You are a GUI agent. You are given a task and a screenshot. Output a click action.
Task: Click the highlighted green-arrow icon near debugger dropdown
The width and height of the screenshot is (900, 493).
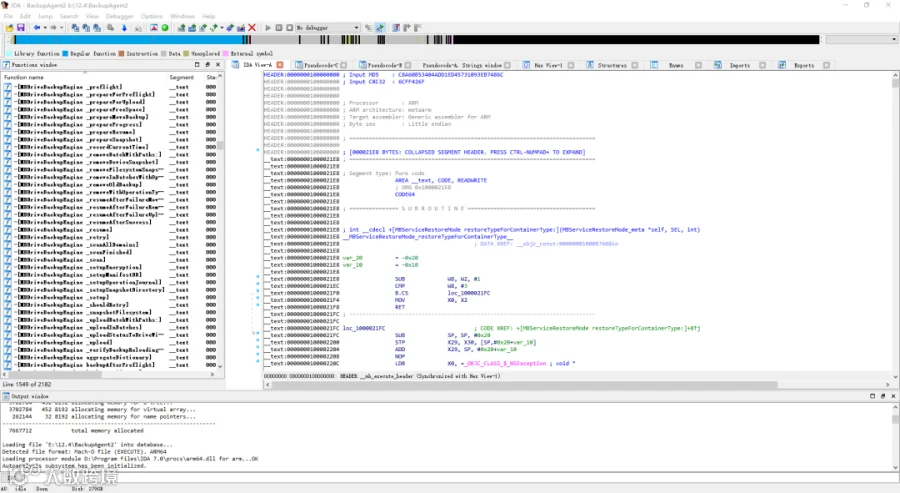tap(380, 28)
